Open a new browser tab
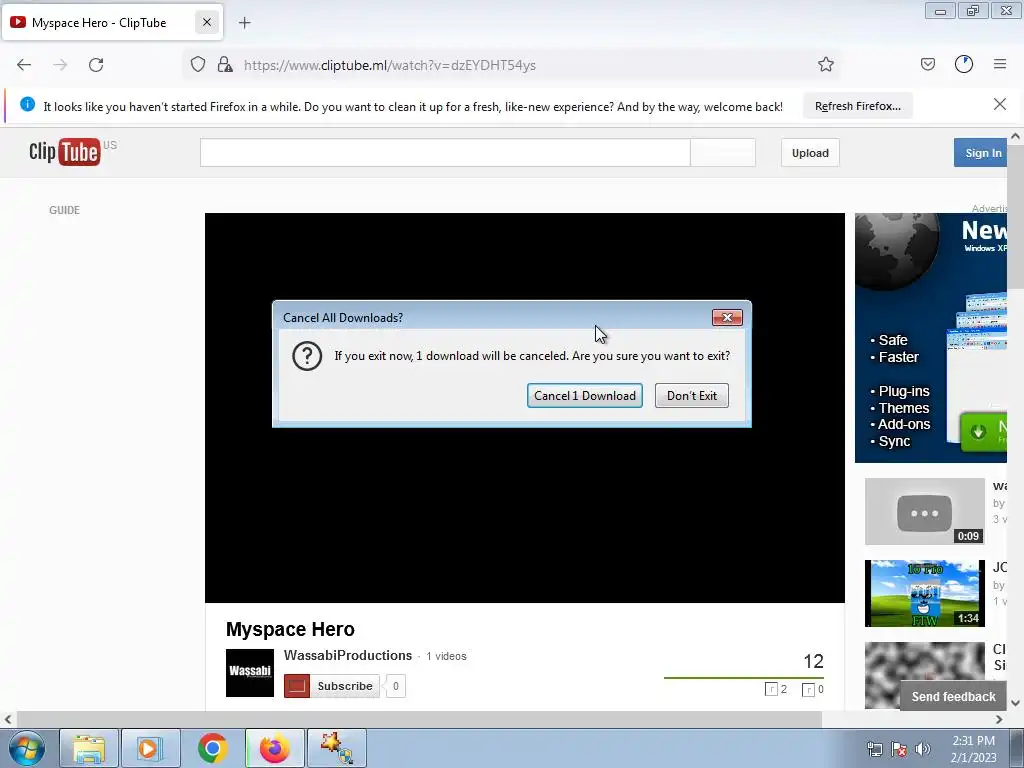1024x768 pixels. (244, 23)
